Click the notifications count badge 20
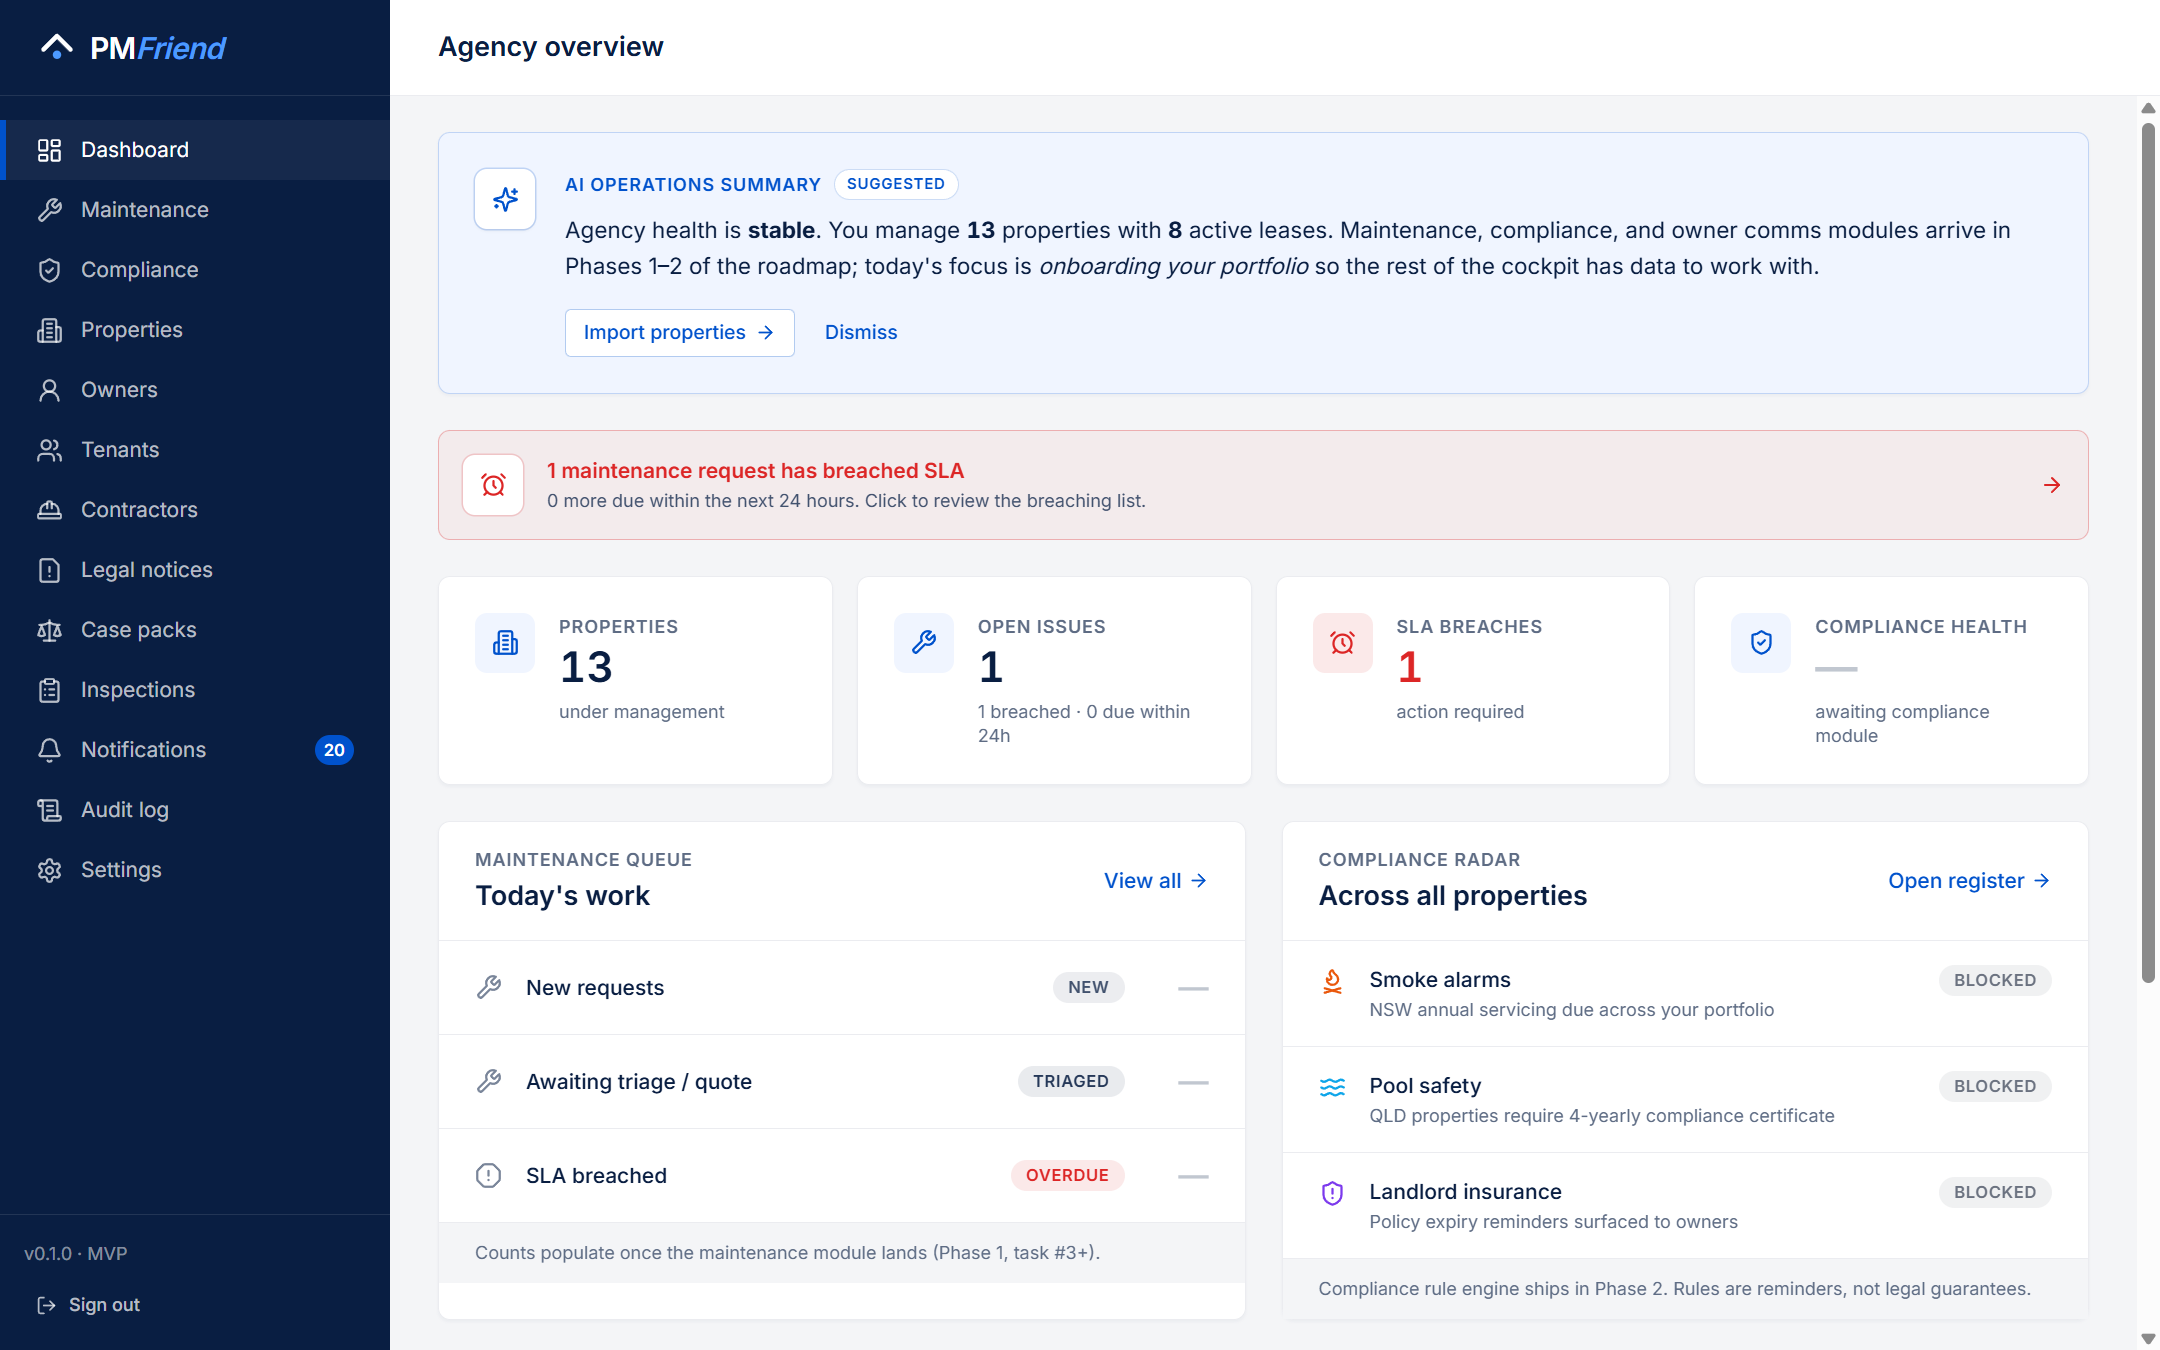This screenshot has width=2160, height=1350. tap(334, 750)
